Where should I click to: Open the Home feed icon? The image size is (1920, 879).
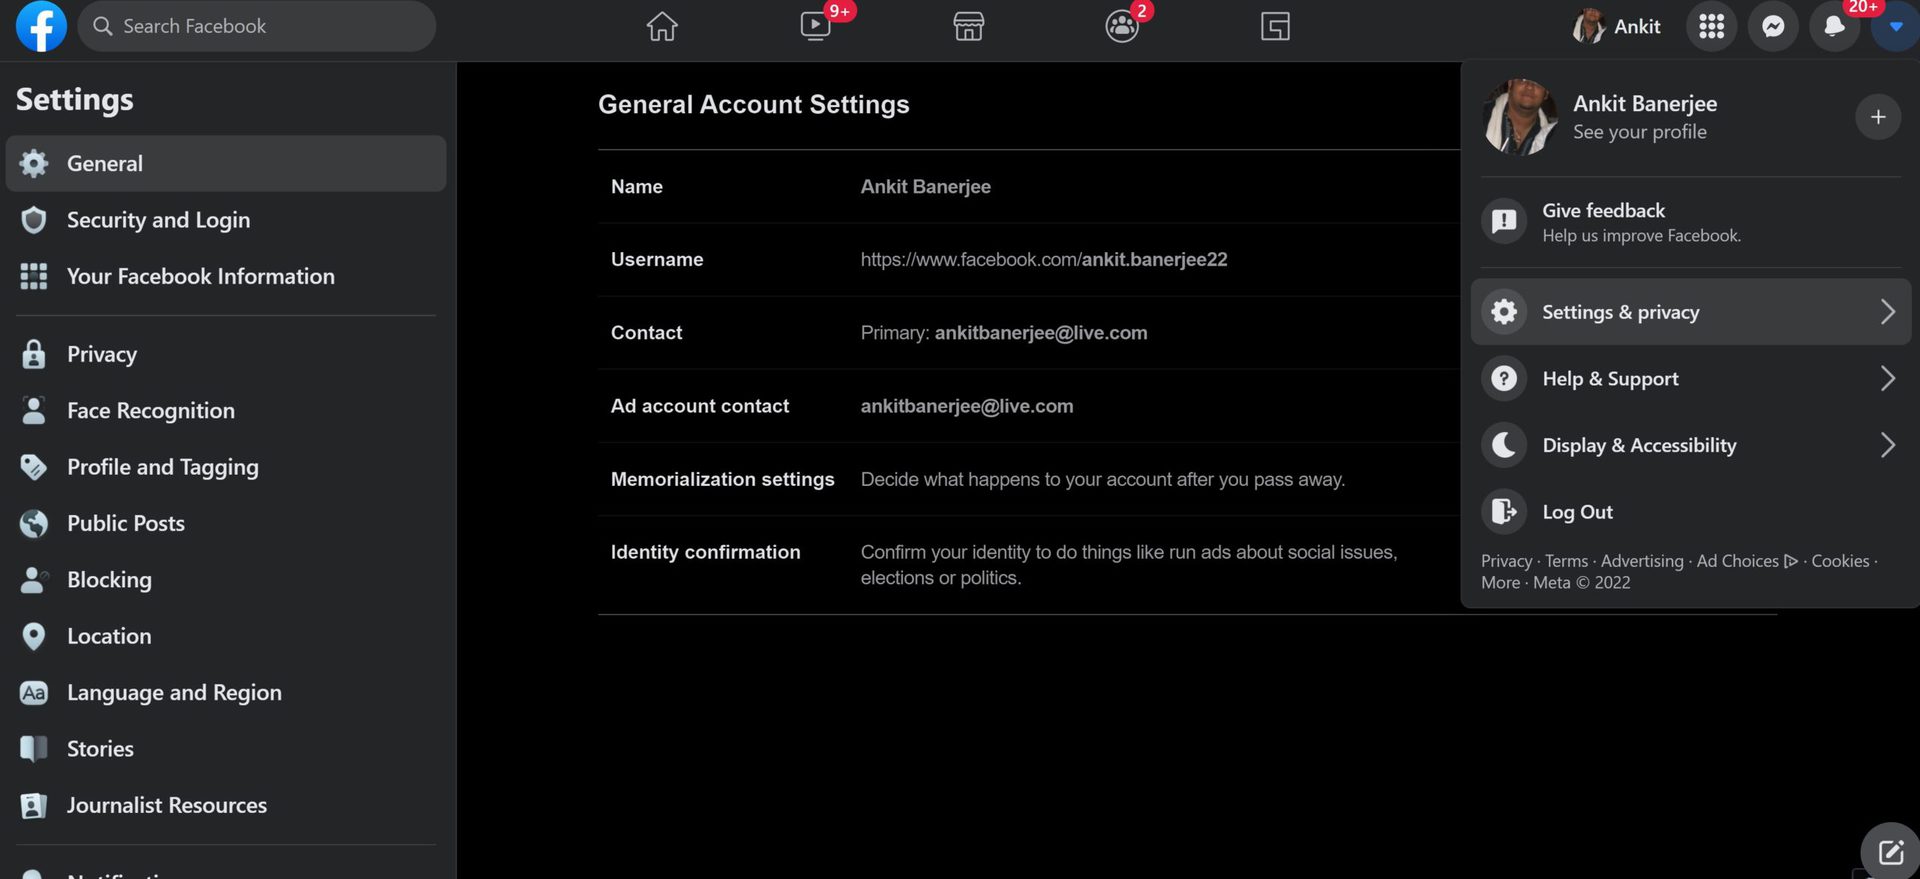click(x=662, y=26)
